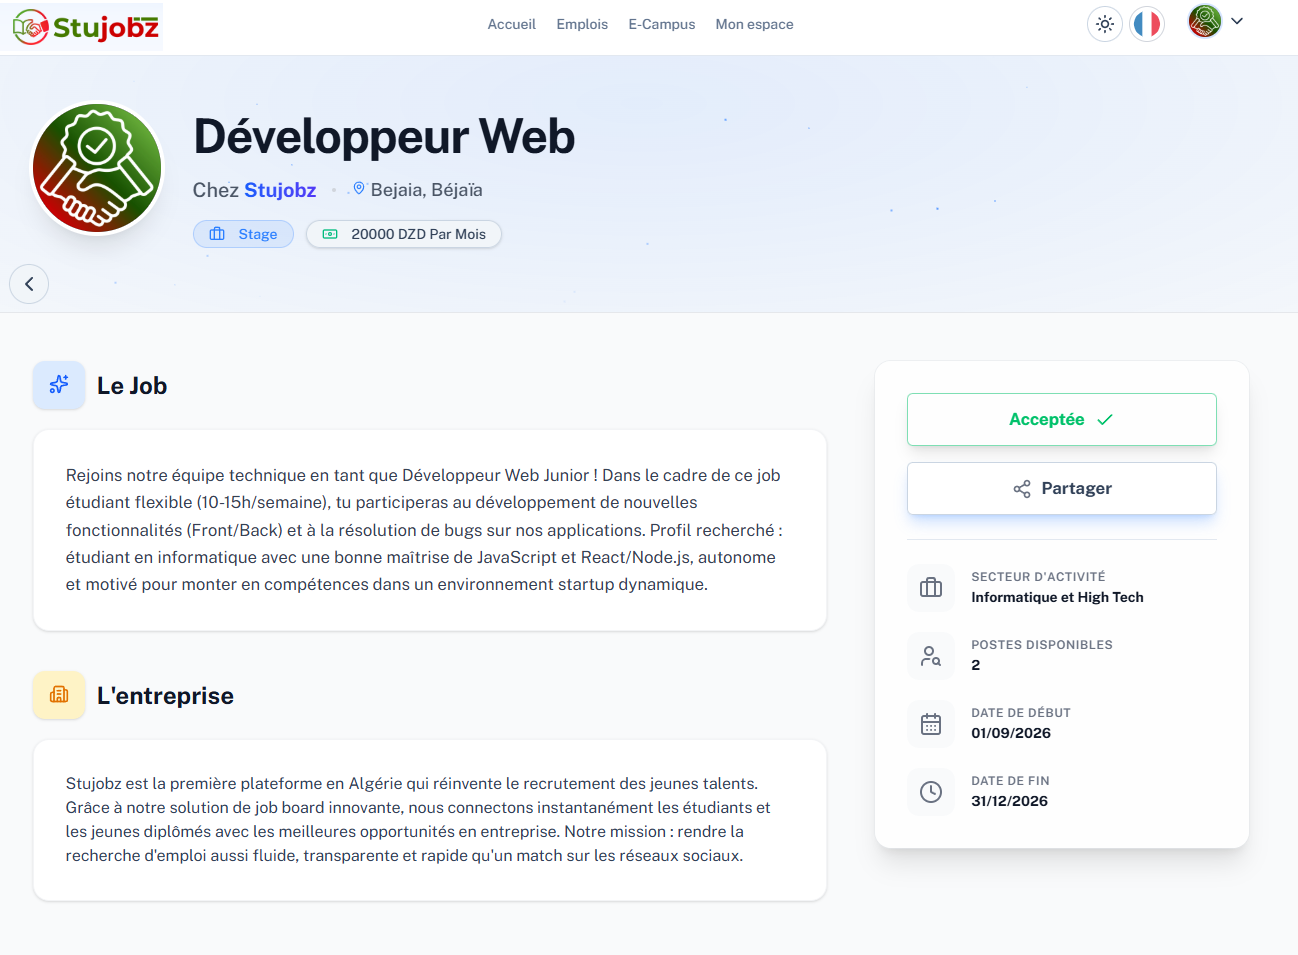1298x955 pixels.
Task: Click the company round logo thumbnail
Action: click(x=97, y=168)
